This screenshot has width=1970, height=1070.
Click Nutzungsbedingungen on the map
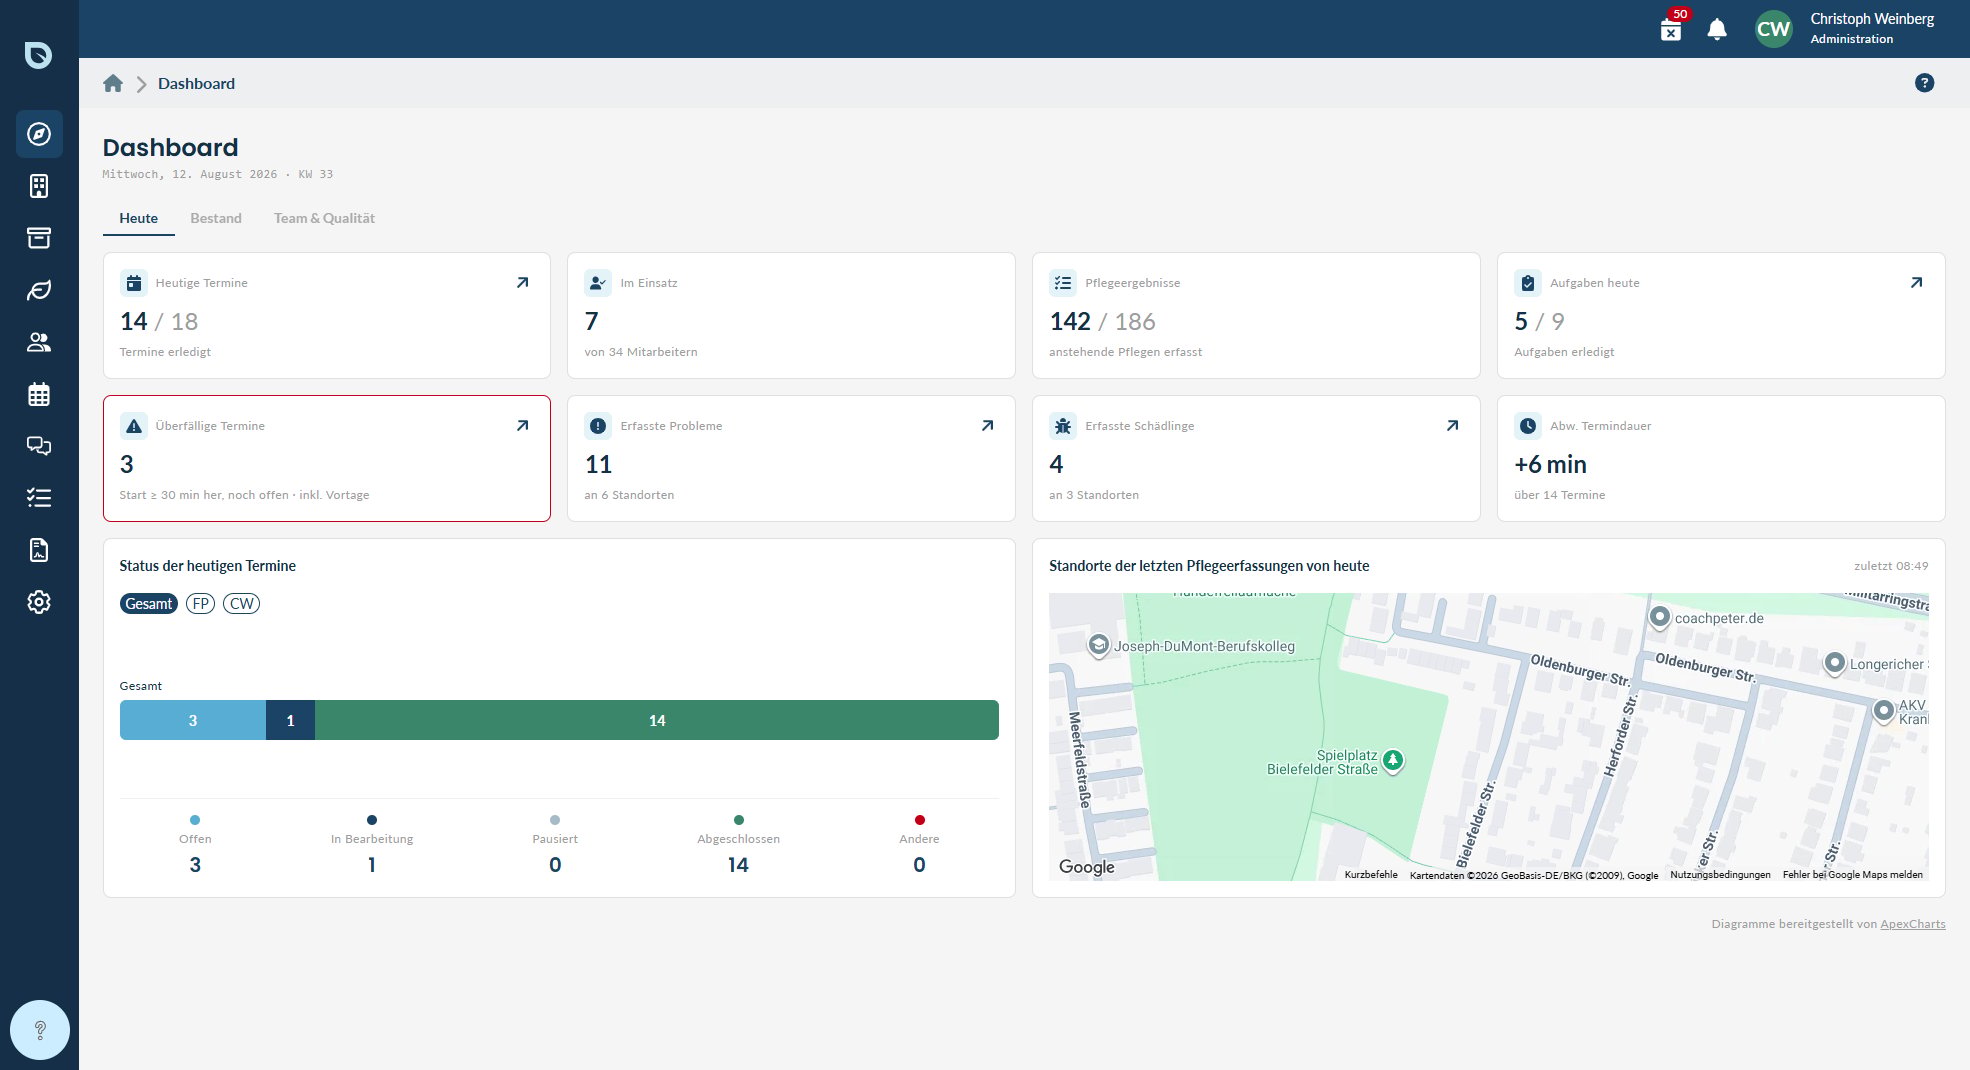tap(1720, 875)
